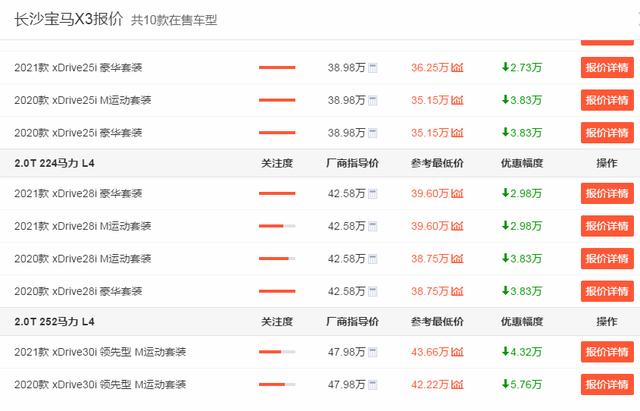Click the 长沙宝马X3报价 page title
This screenshot has width=640, height=411.
tap(69, 19)
